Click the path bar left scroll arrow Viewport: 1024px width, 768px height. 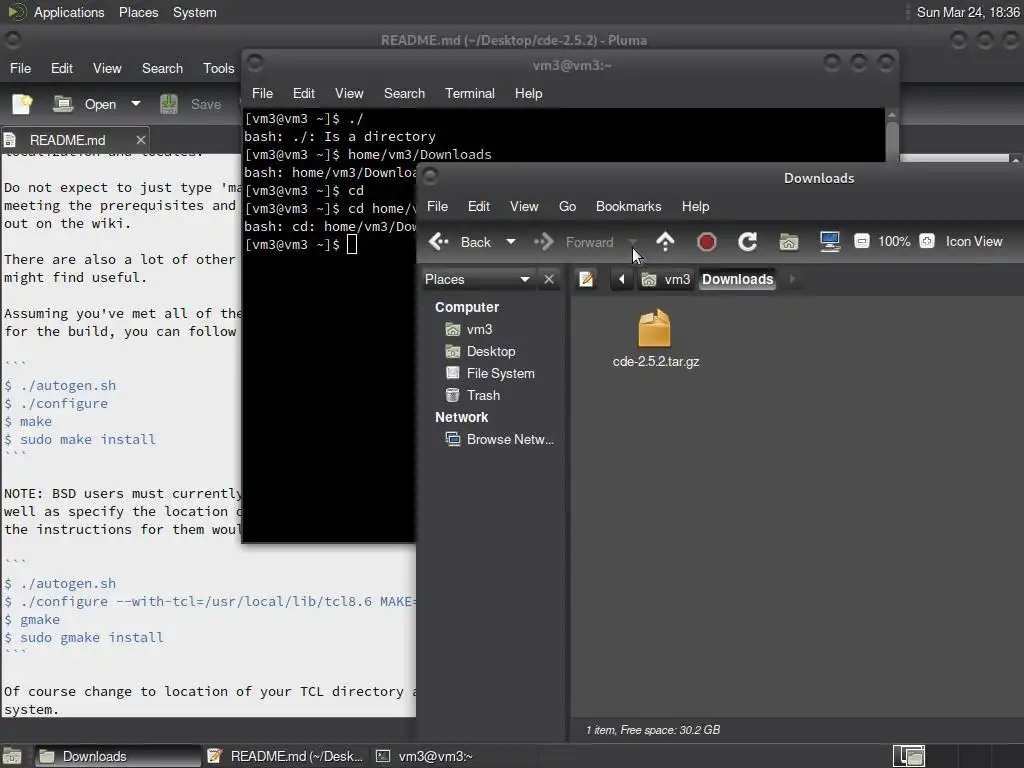(x=622, y=280)
